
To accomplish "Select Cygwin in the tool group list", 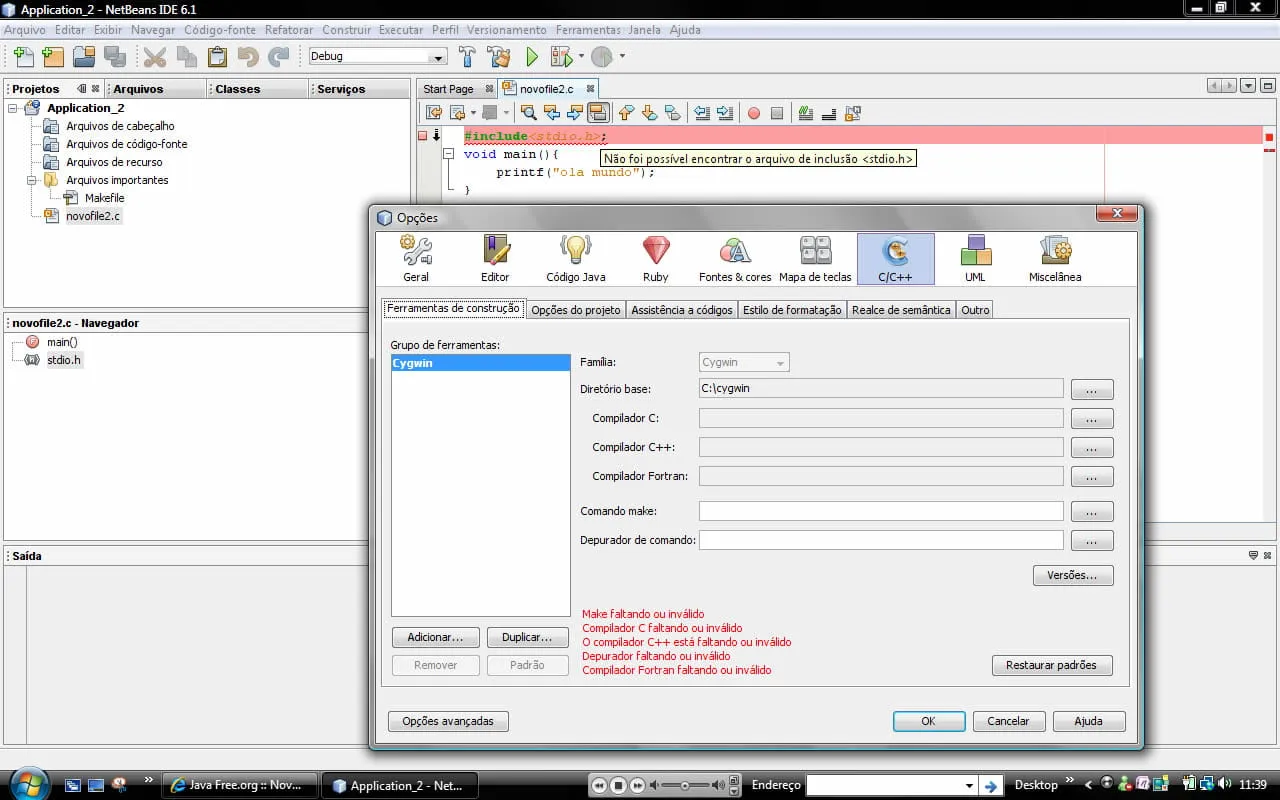I will point(481,363).
